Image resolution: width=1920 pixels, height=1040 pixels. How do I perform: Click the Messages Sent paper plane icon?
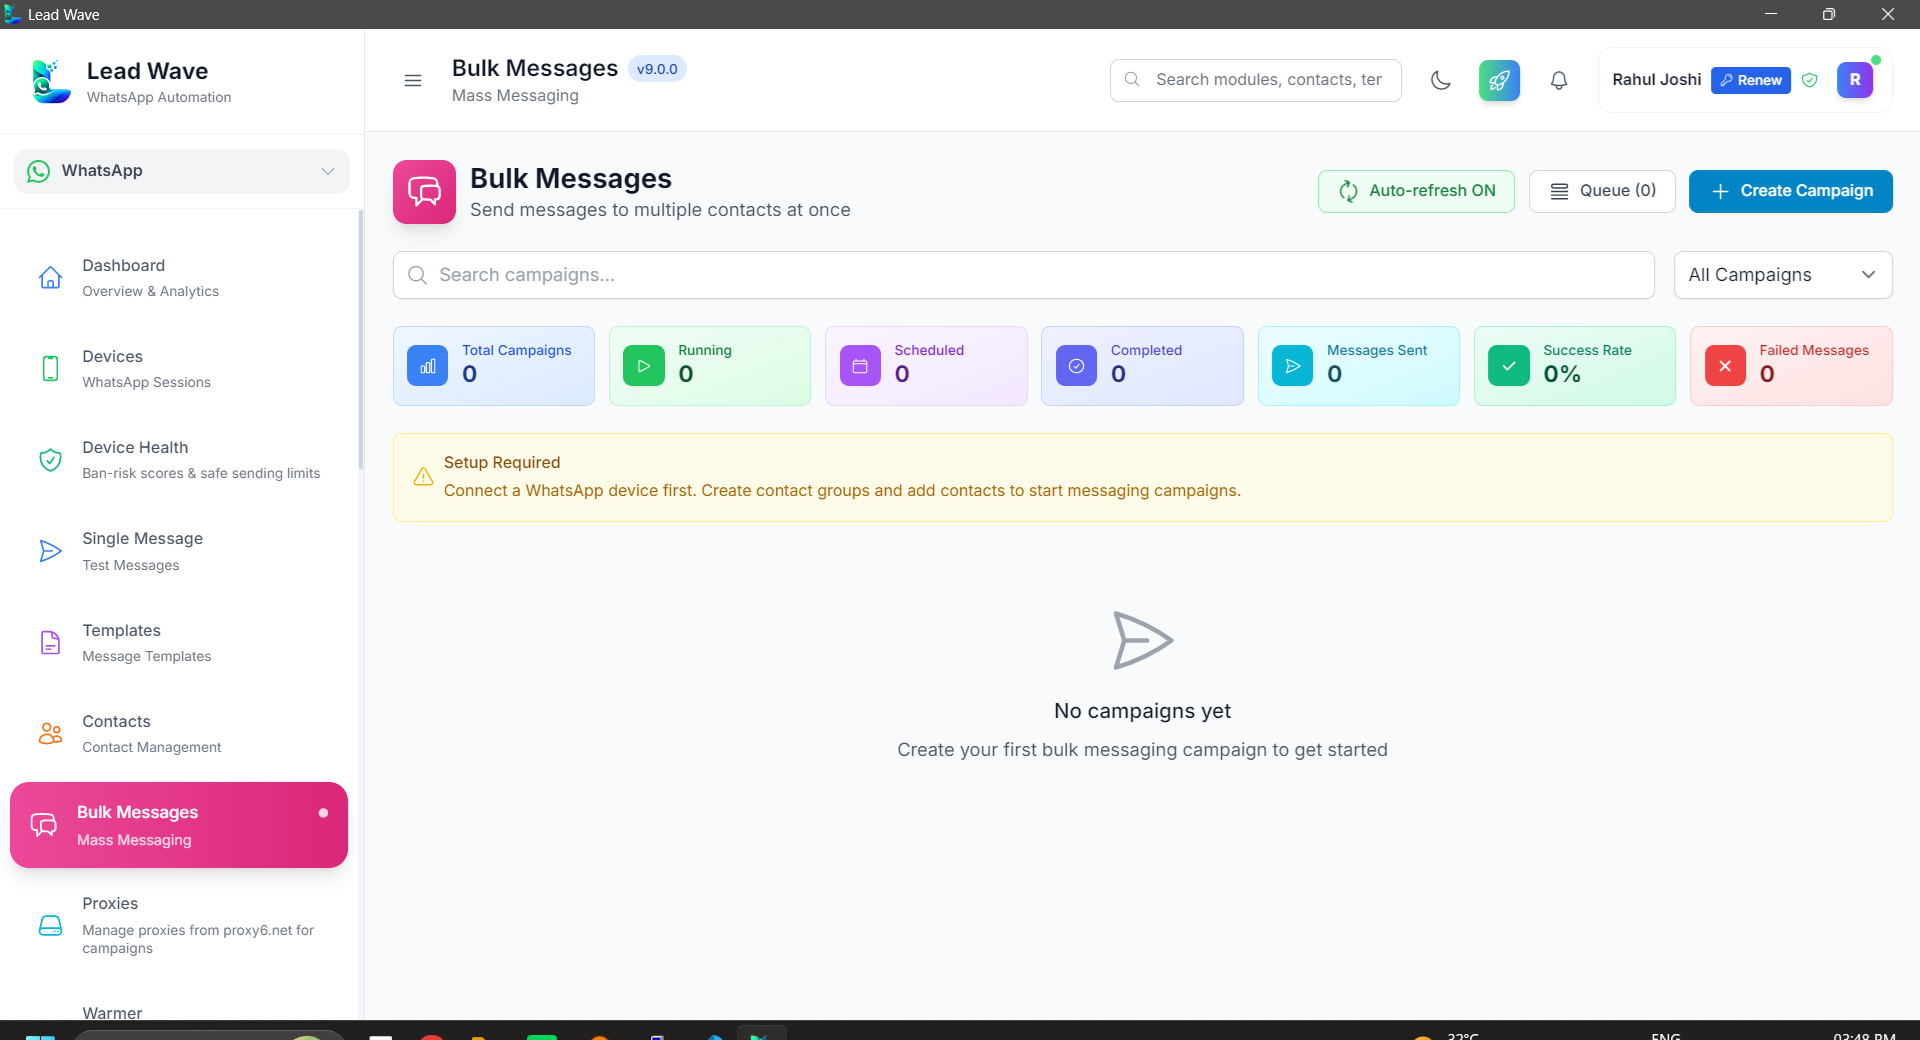[1293, 366]
